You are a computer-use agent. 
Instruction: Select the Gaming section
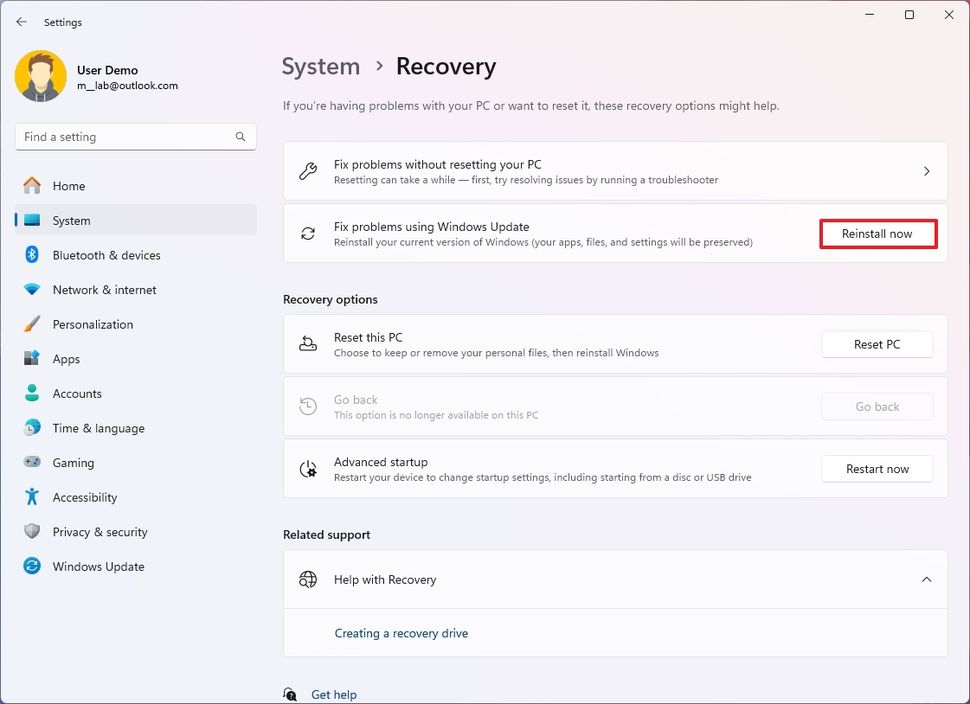point(73,462)
